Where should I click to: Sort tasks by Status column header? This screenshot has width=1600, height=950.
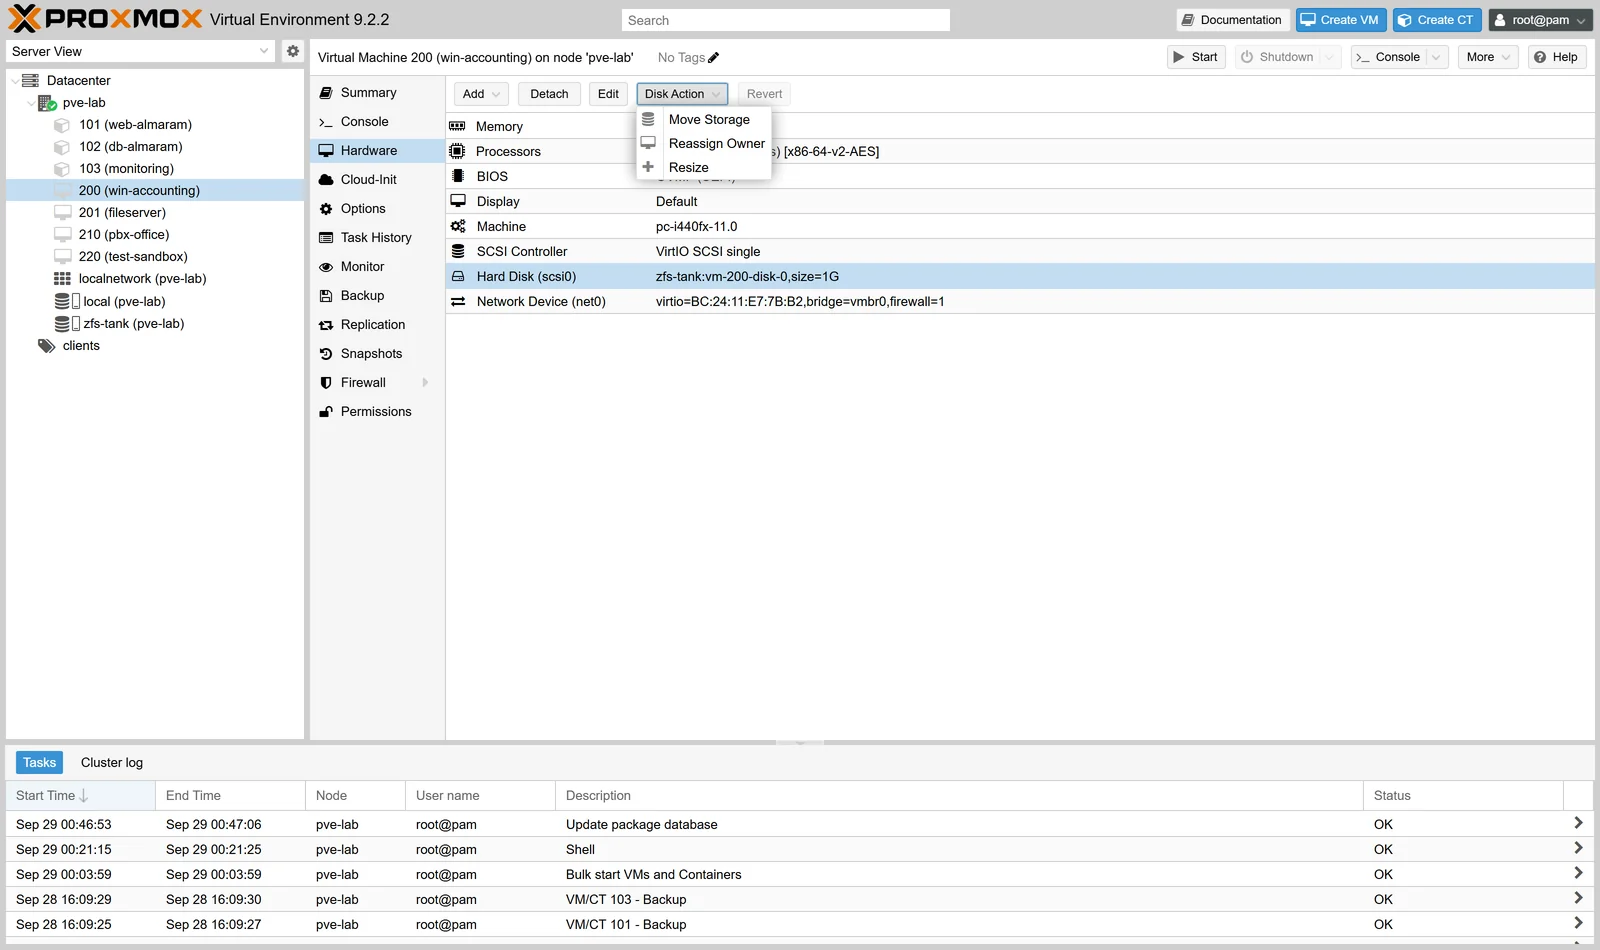tap(1463, 796)
